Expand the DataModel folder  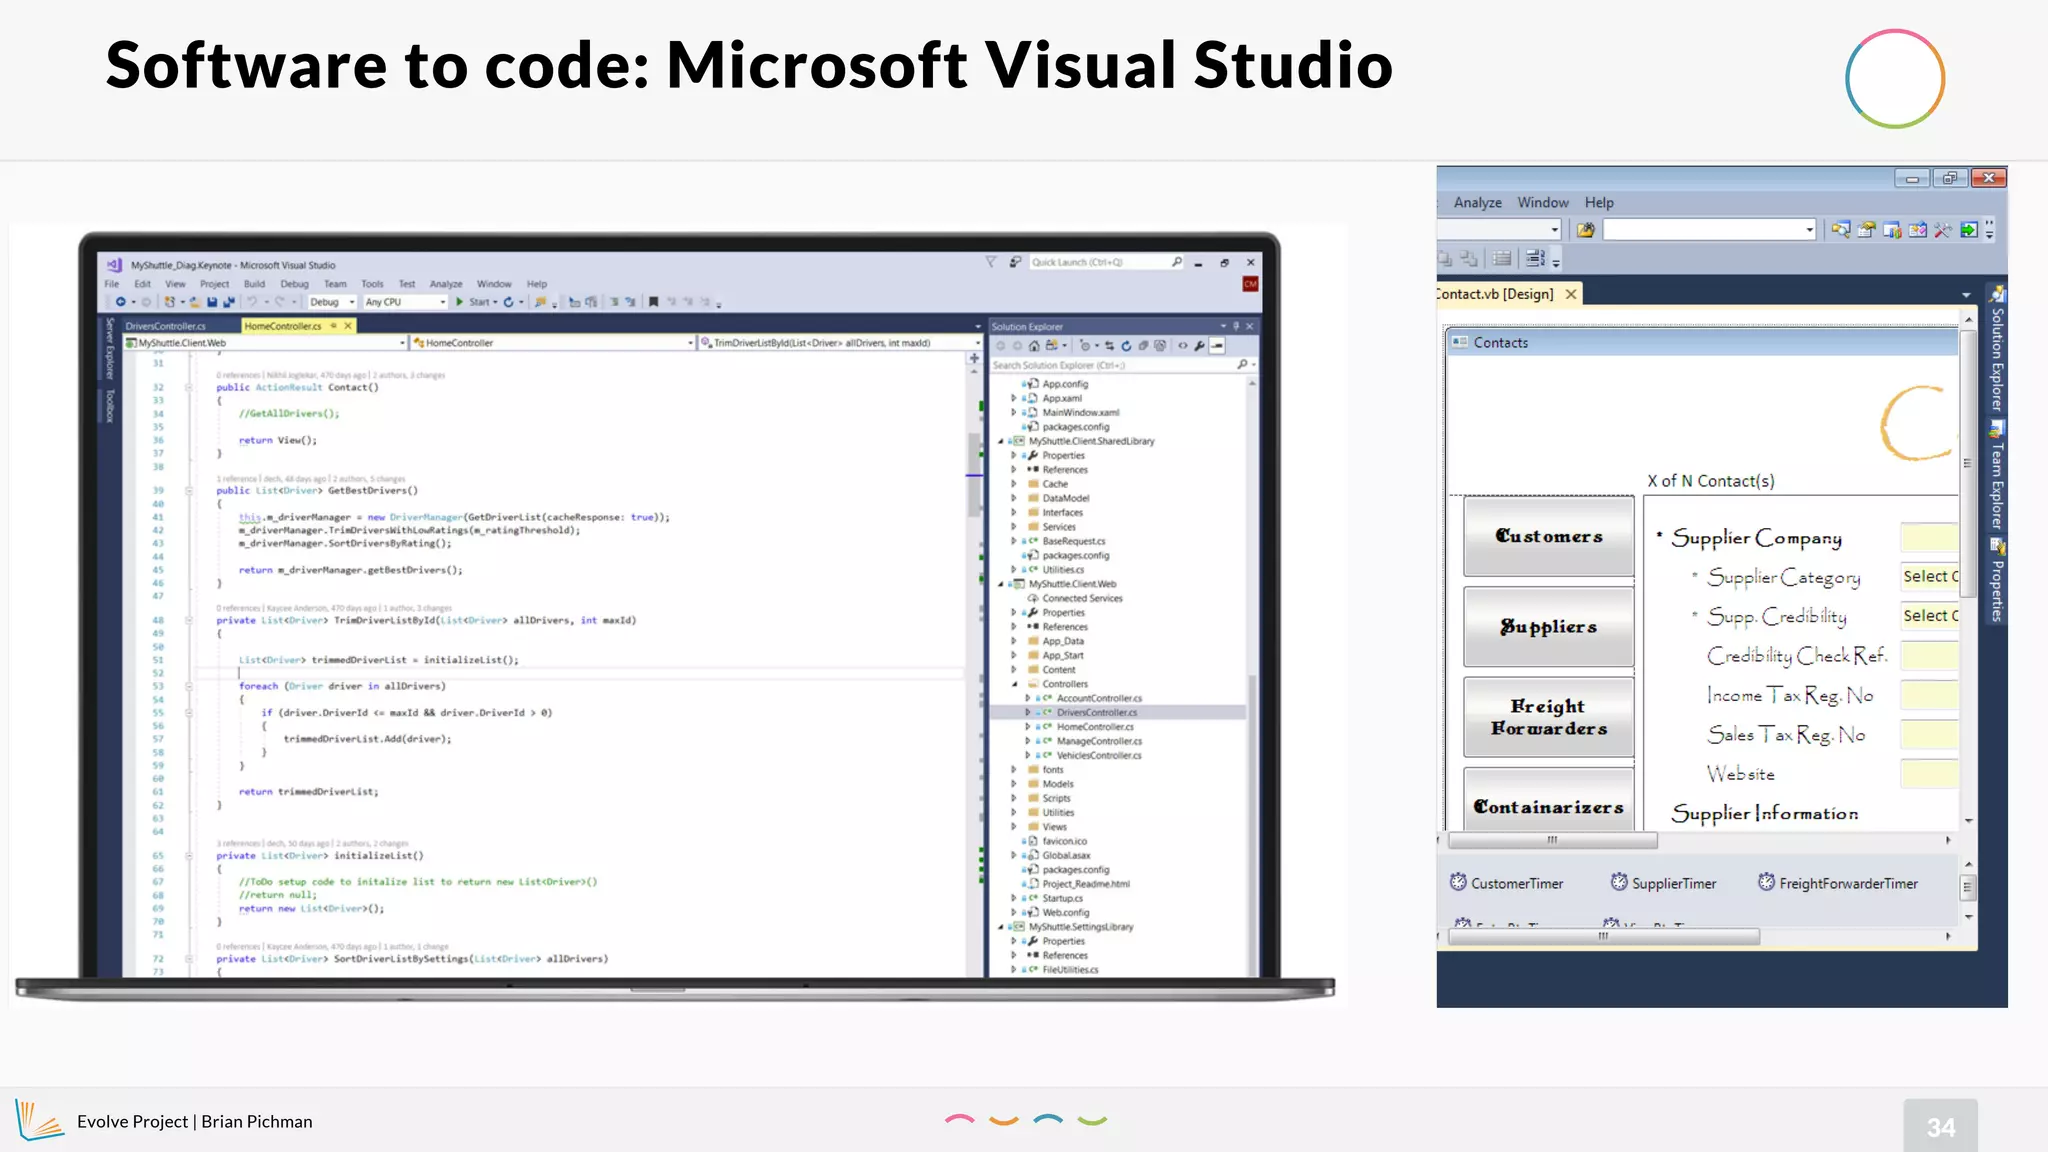(x=1013, y=498)
